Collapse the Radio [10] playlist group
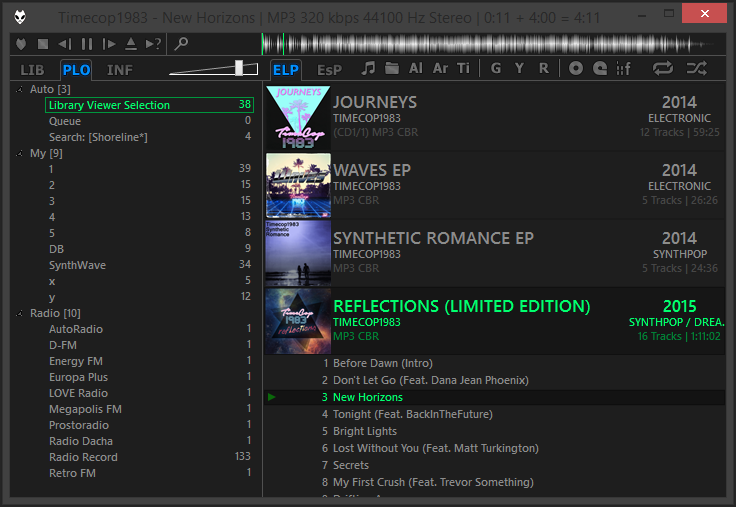The width and height of the screenshot is (736, 507). click(19, 313)
